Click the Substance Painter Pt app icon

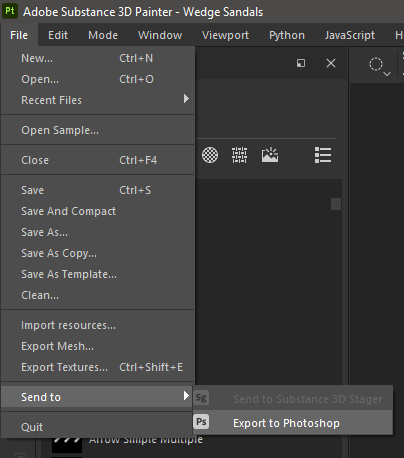coord(10,11)
